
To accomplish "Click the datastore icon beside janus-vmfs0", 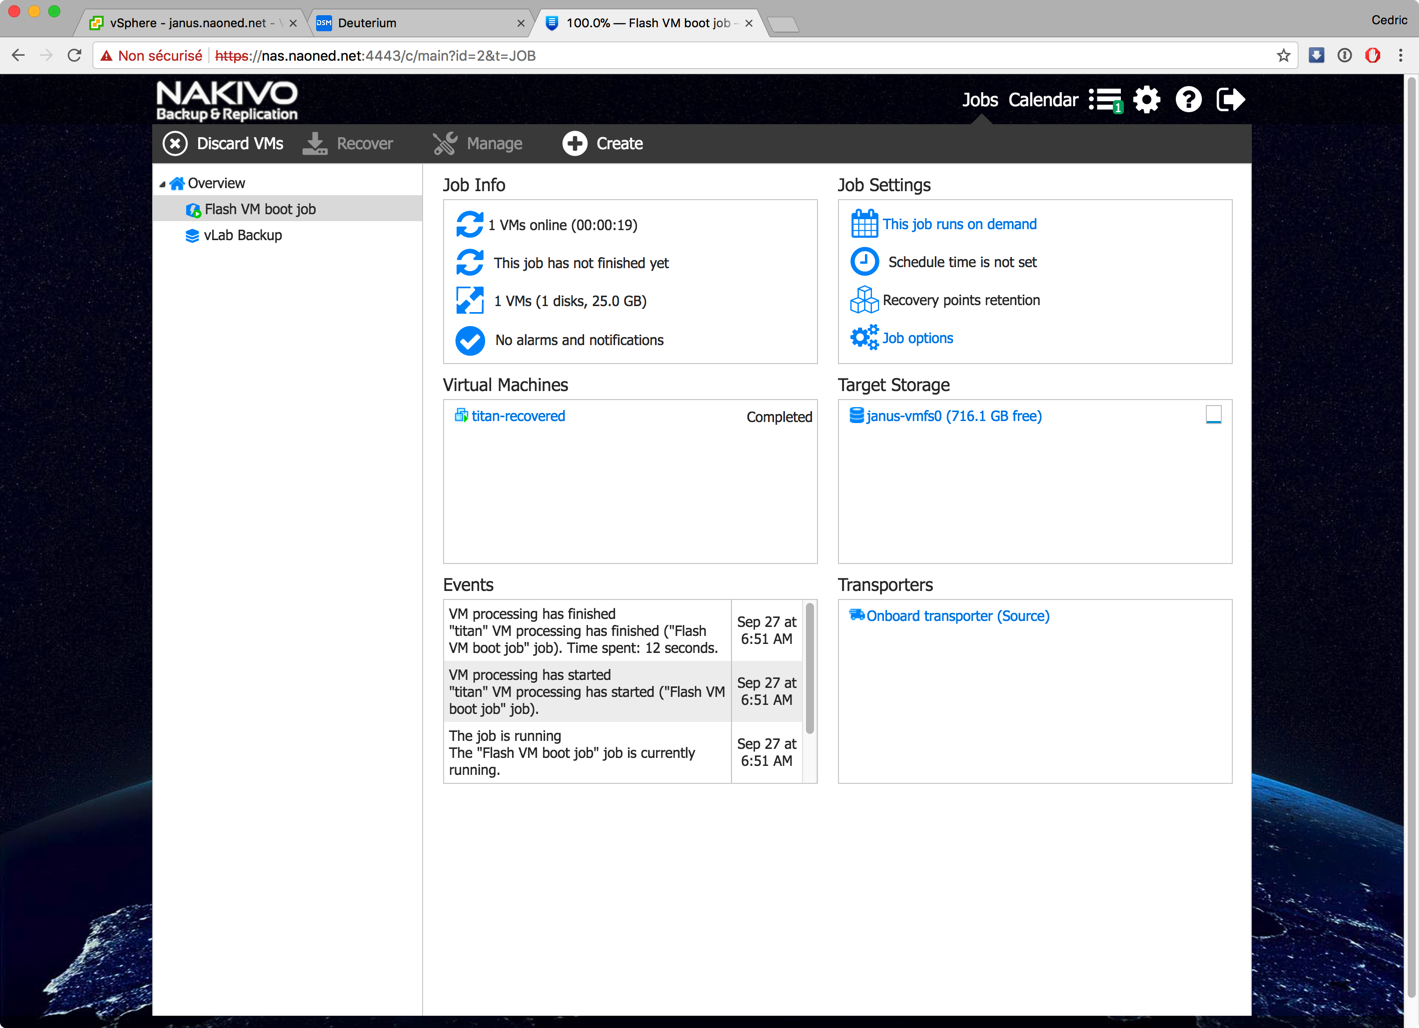I will click(x=857, y=416).
